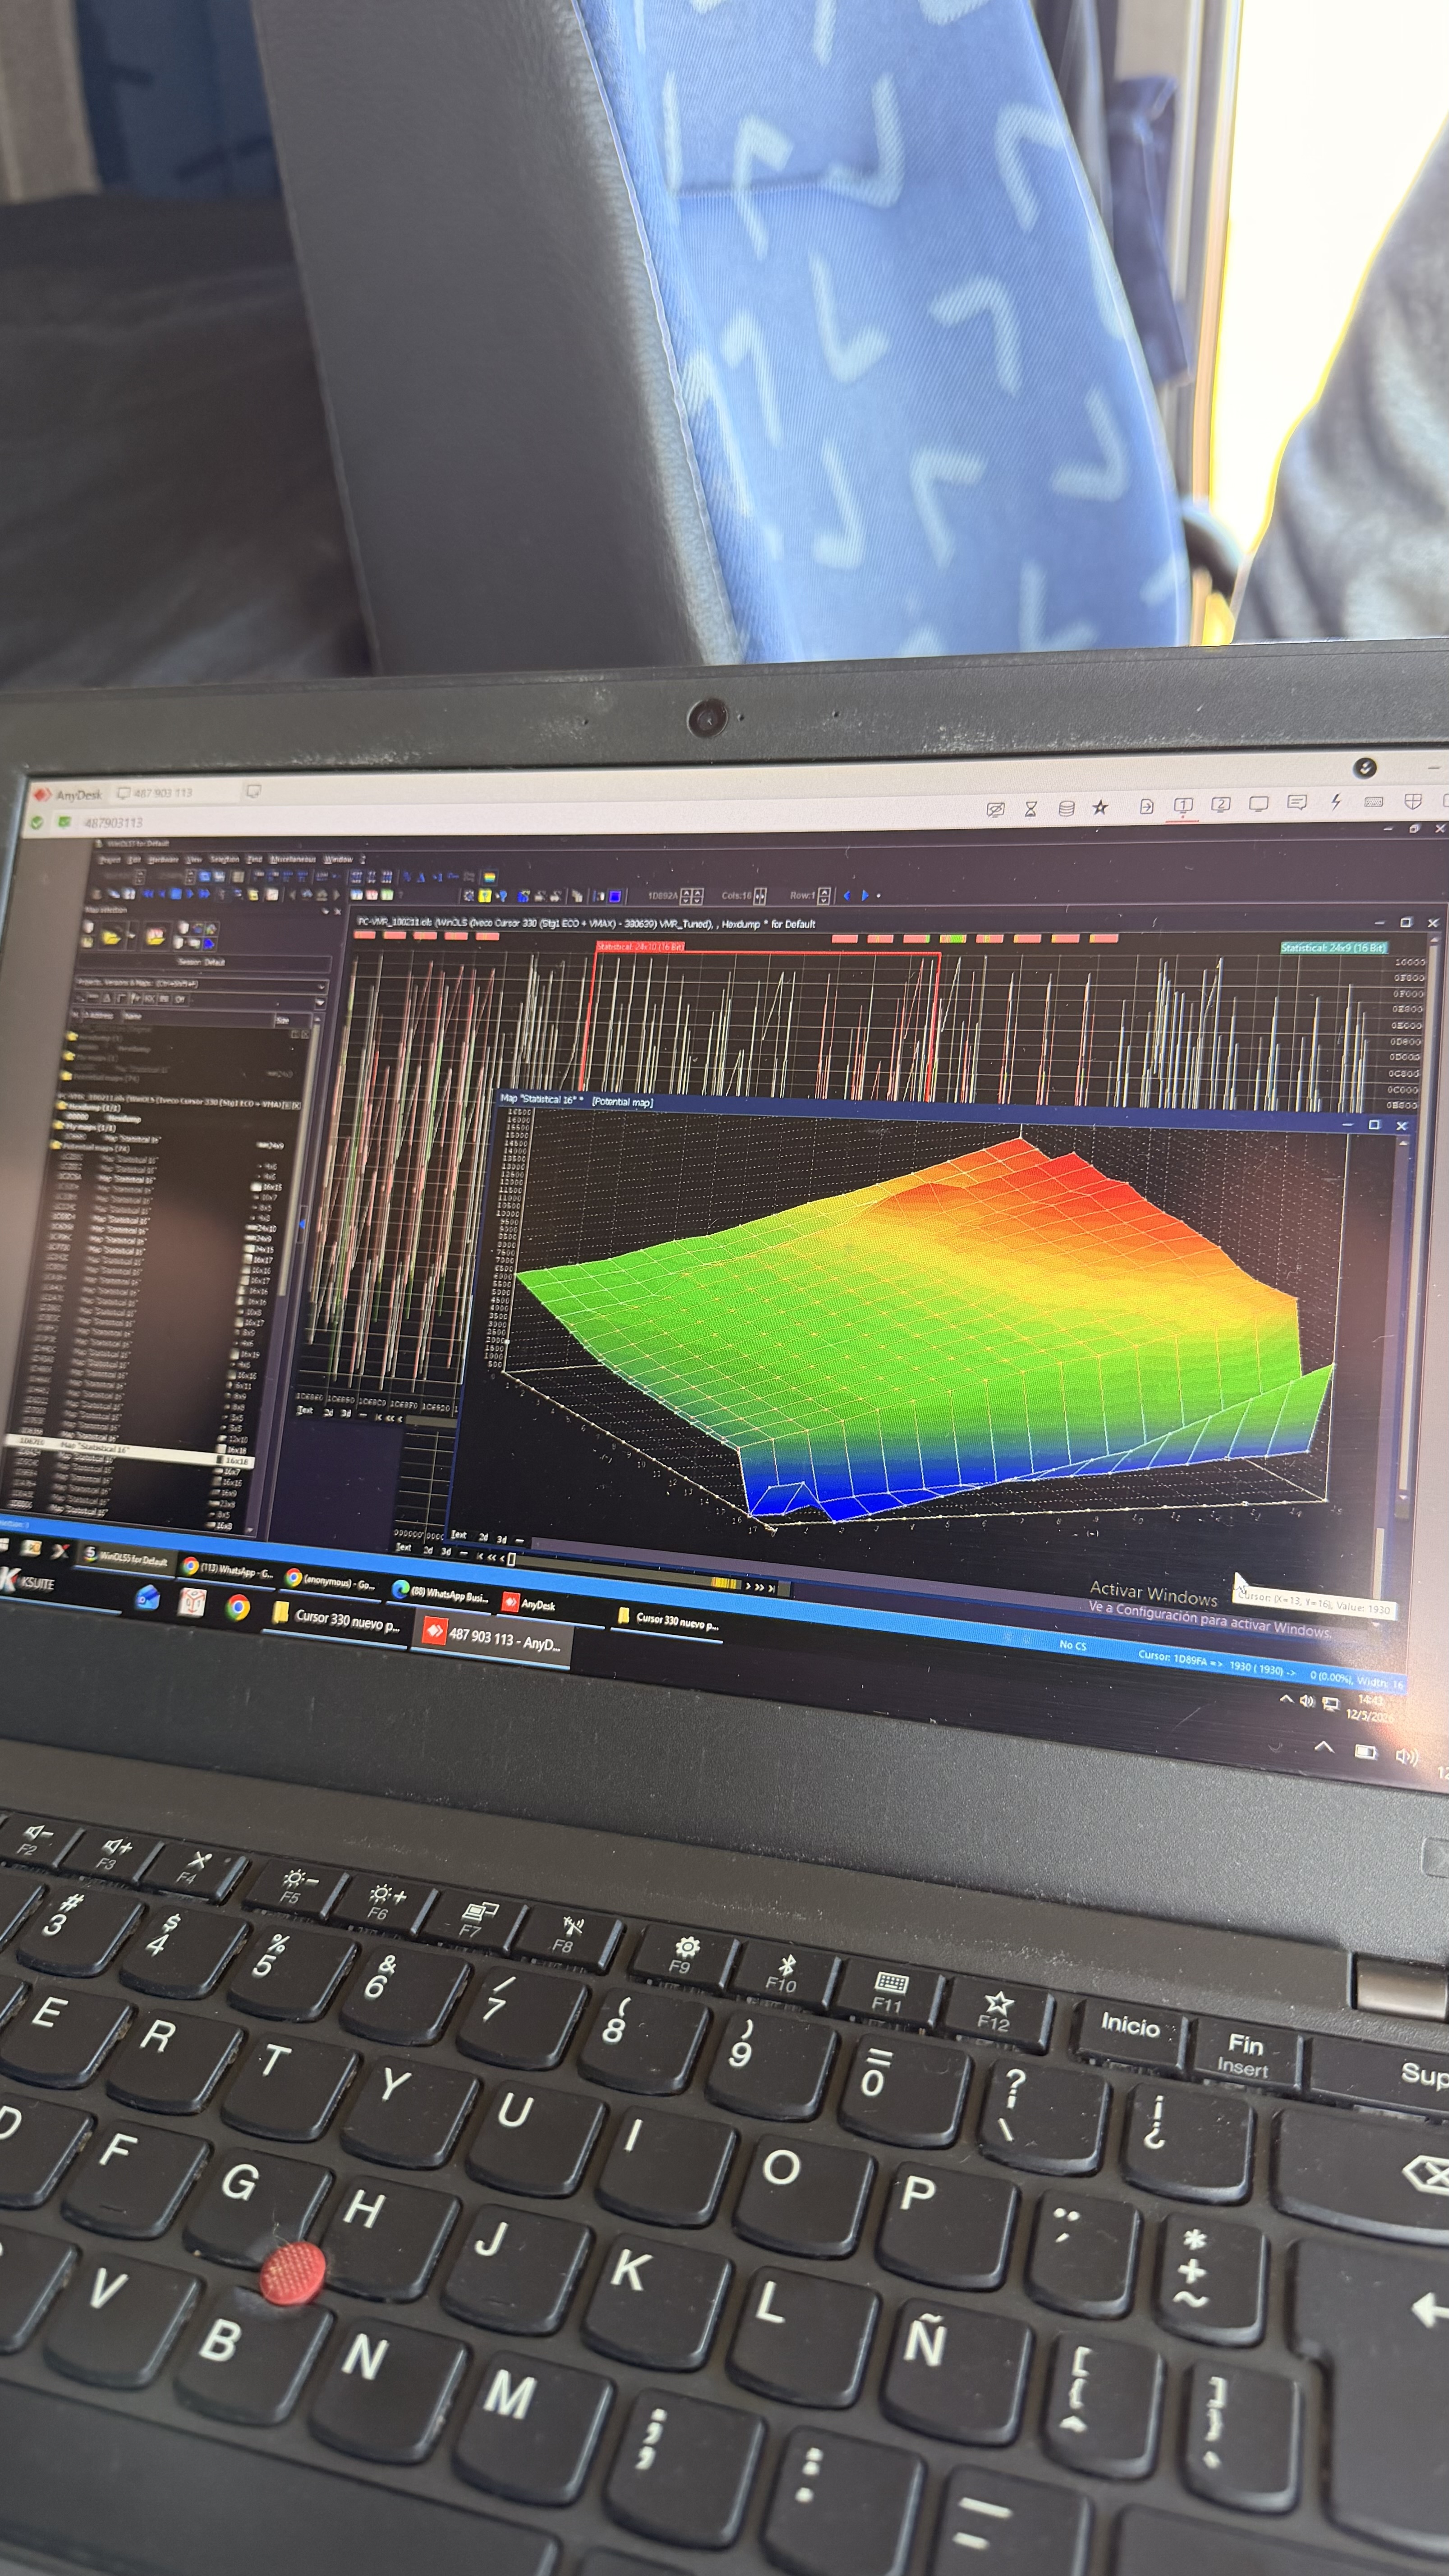Click the volume icon in remote system tray
Viewport: 1449px width, 2576px height.
point(1306,1701)
